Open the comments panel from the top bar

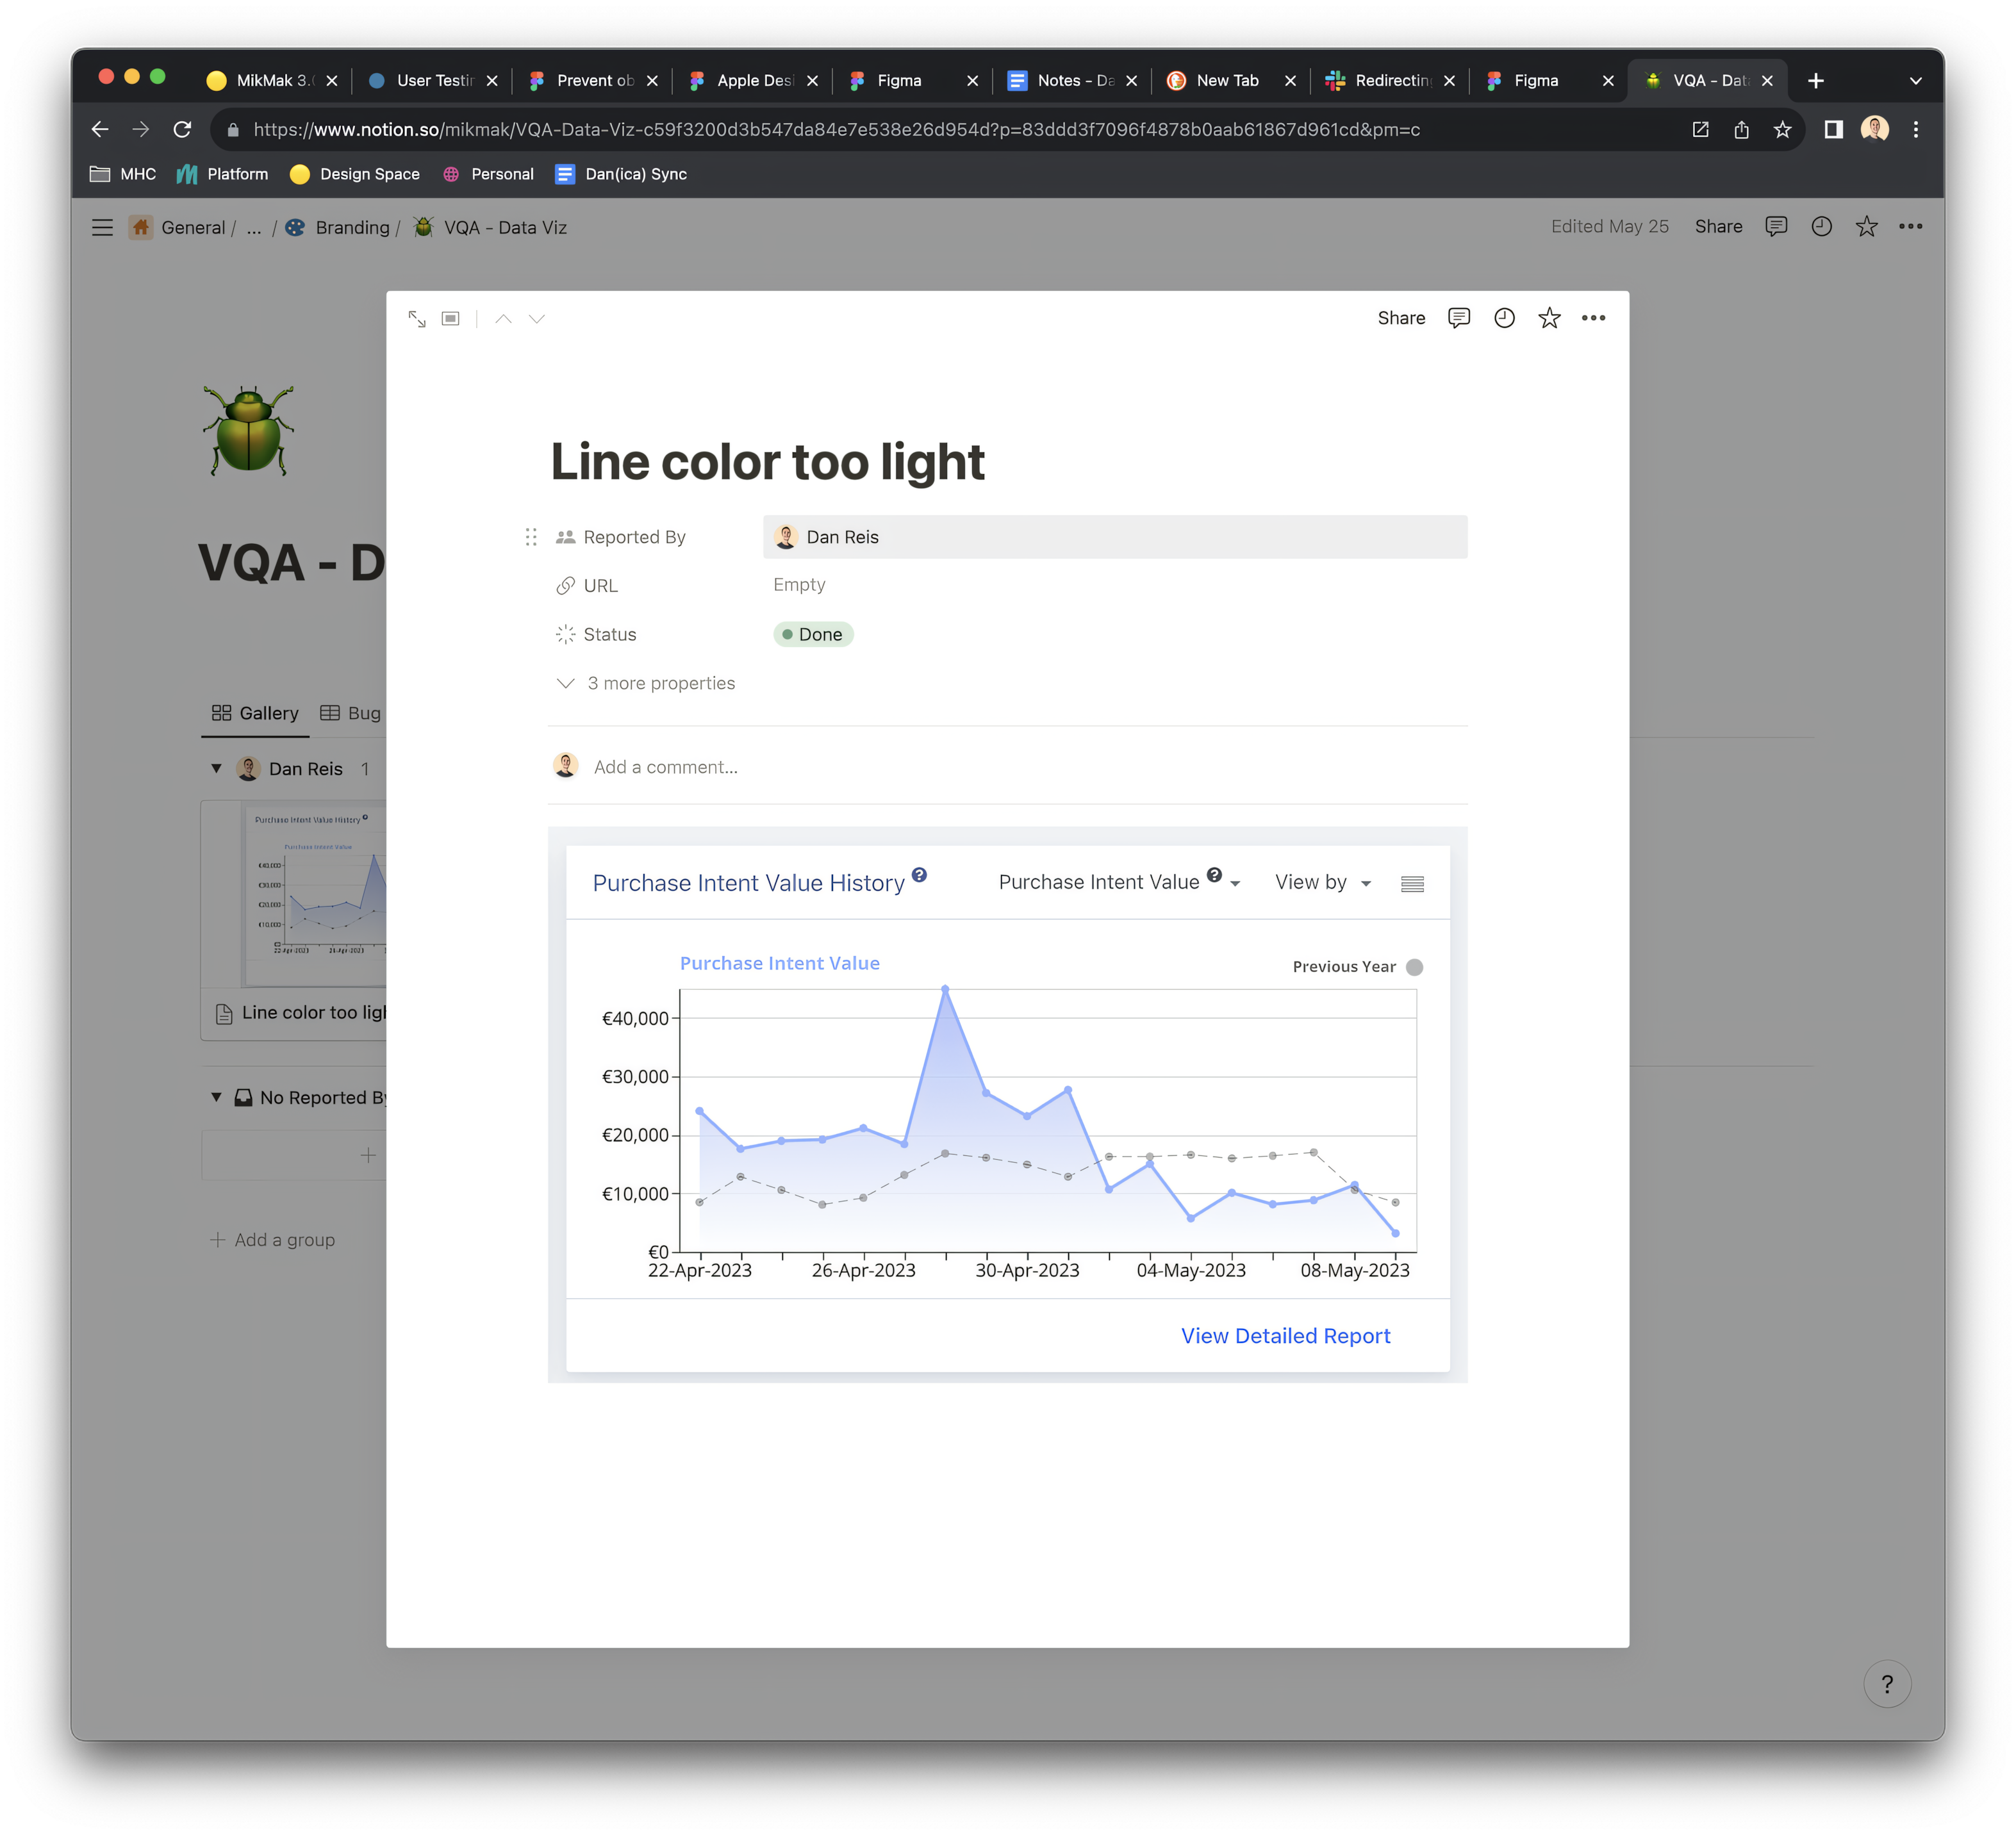[1459, 318]
